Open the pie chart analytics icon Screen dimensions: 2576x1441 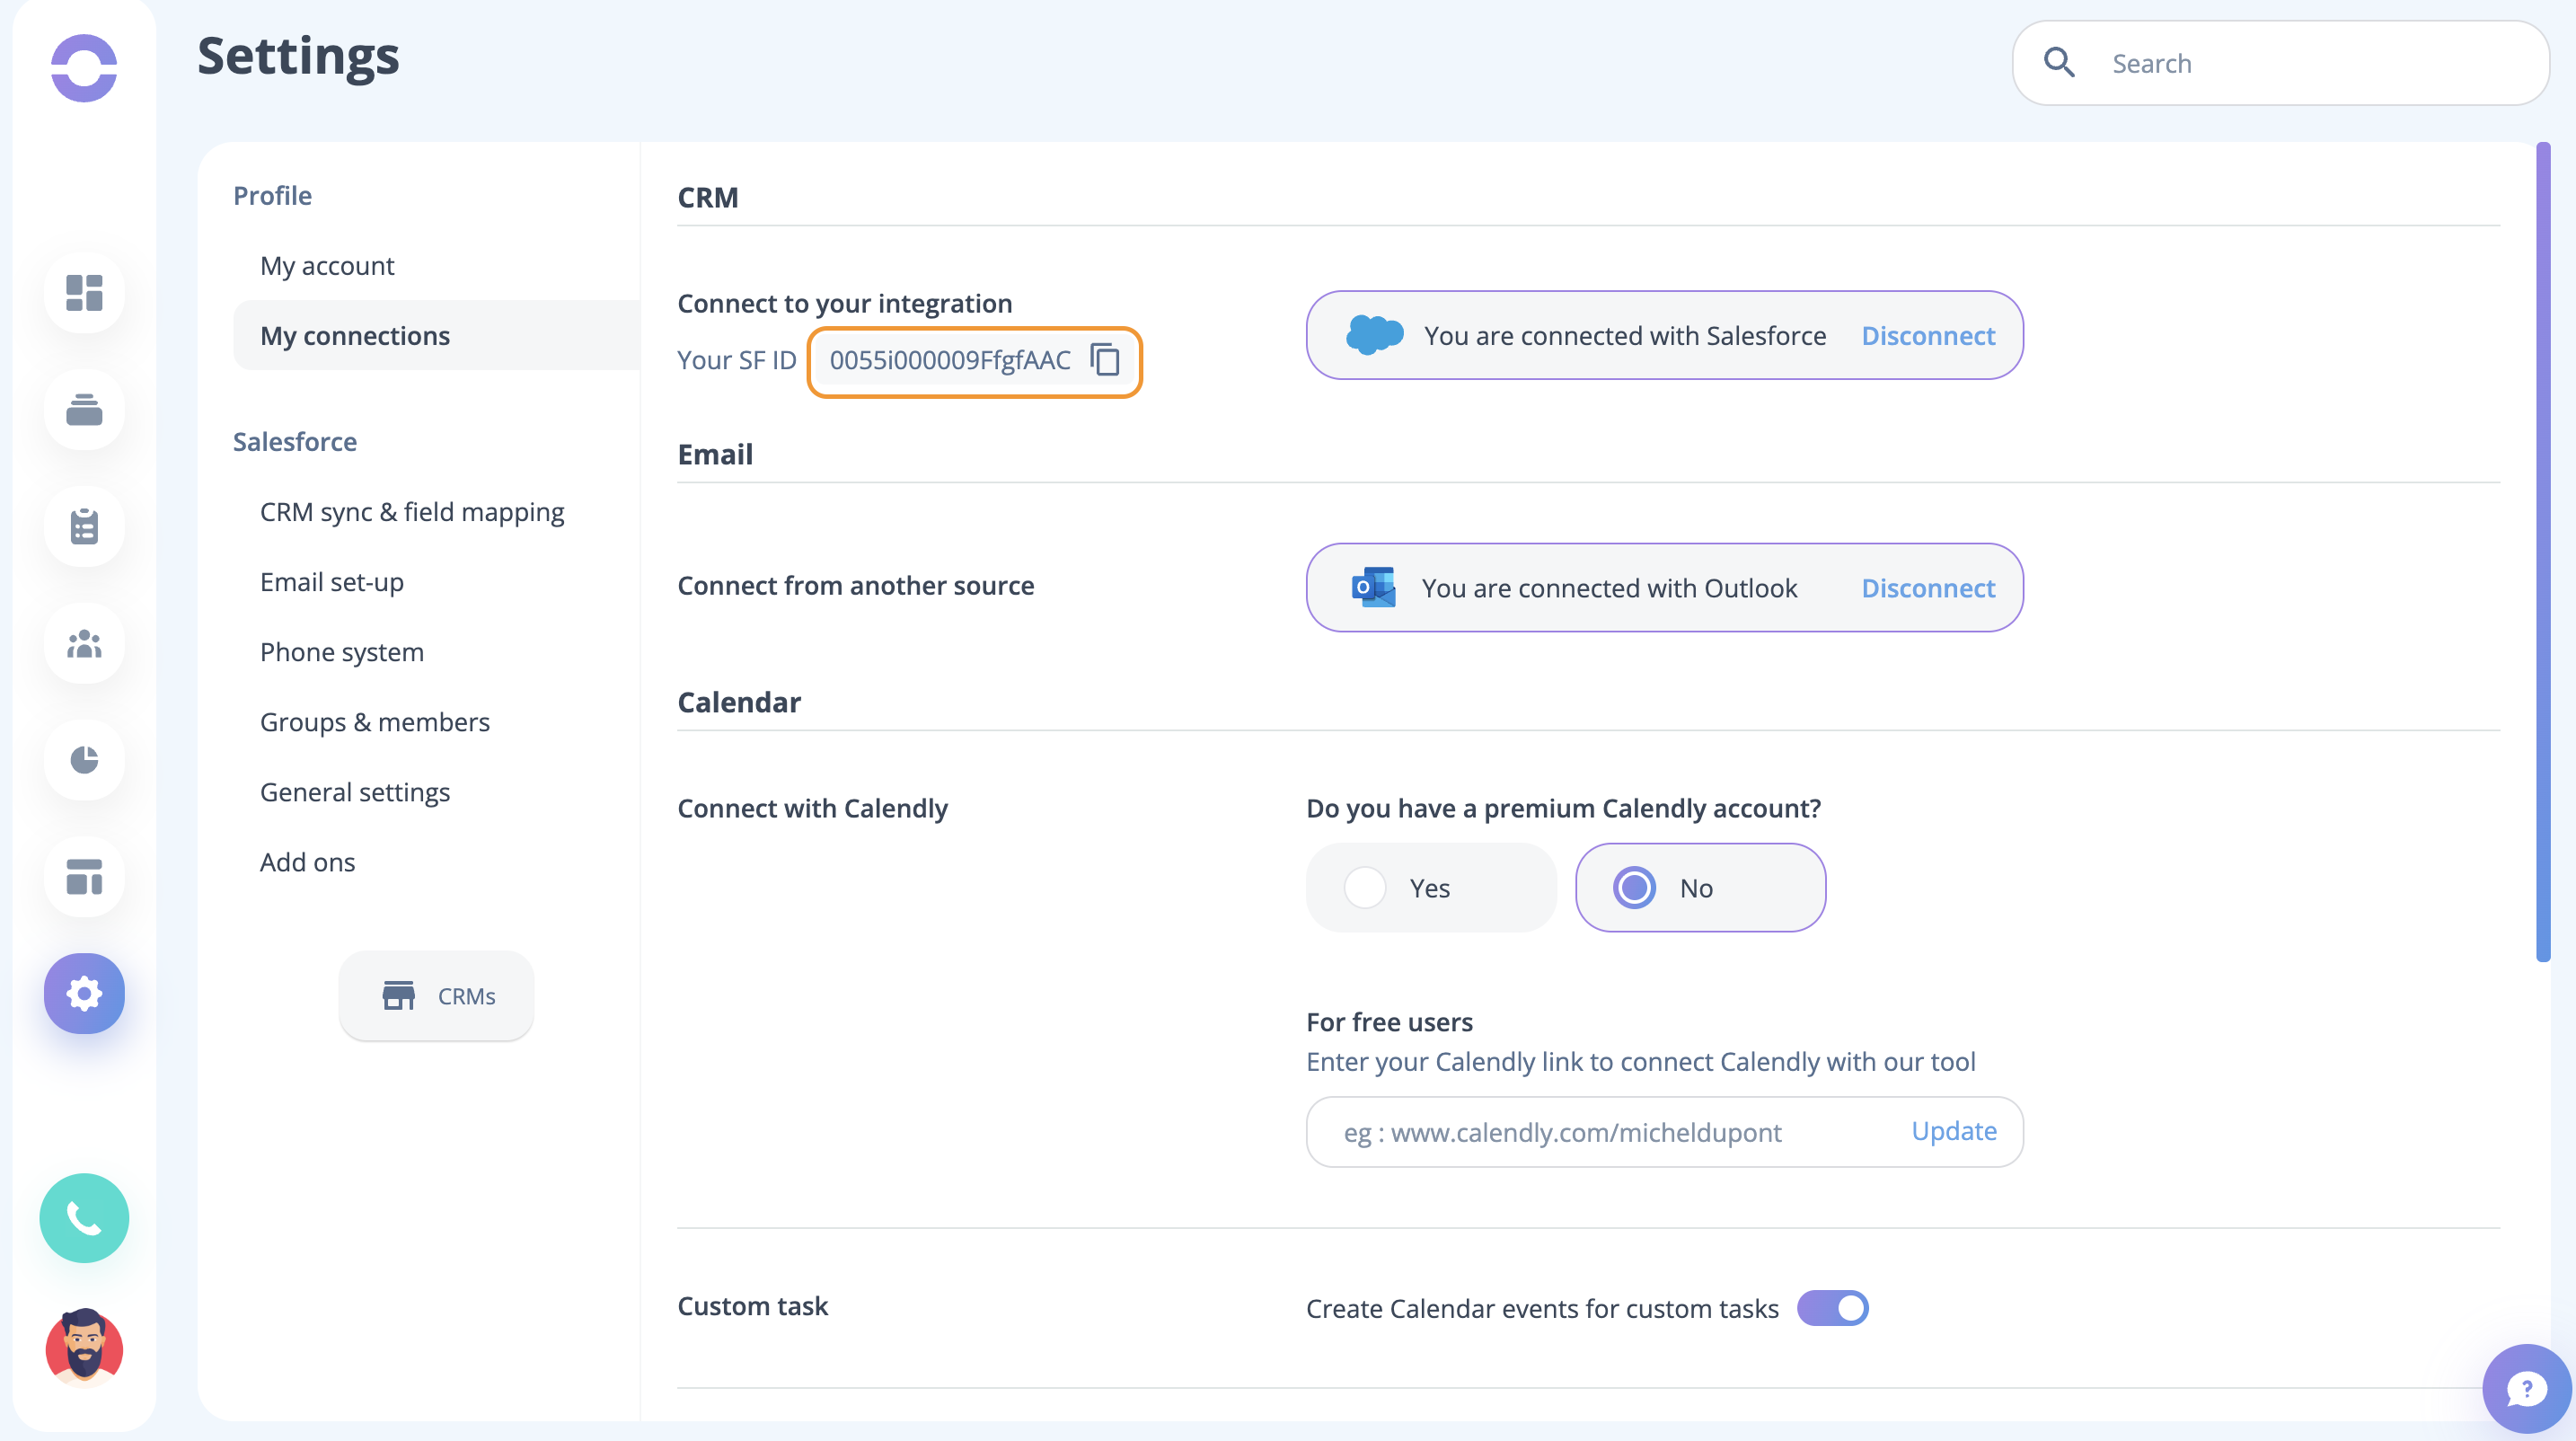(84, 760)
